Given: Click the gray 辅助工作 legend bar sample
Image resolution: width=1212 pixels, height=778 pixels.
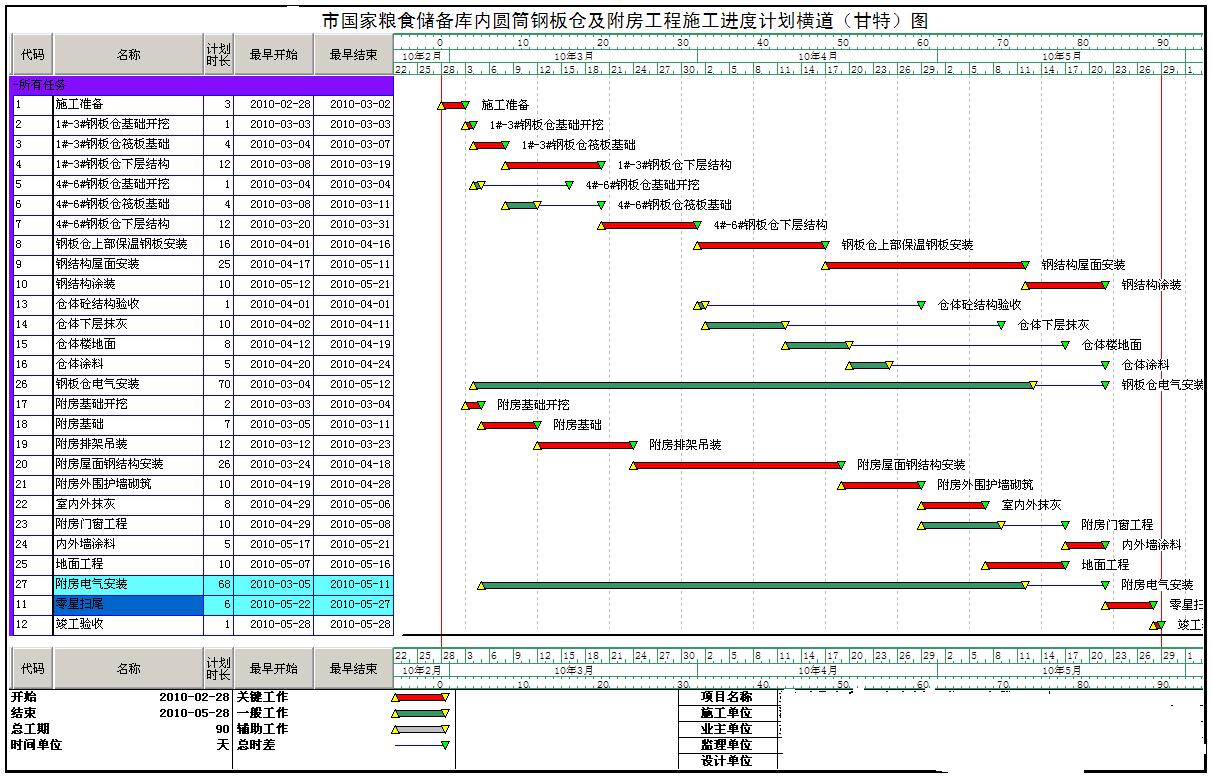Looking at the screenshot, I should (420, 729).
